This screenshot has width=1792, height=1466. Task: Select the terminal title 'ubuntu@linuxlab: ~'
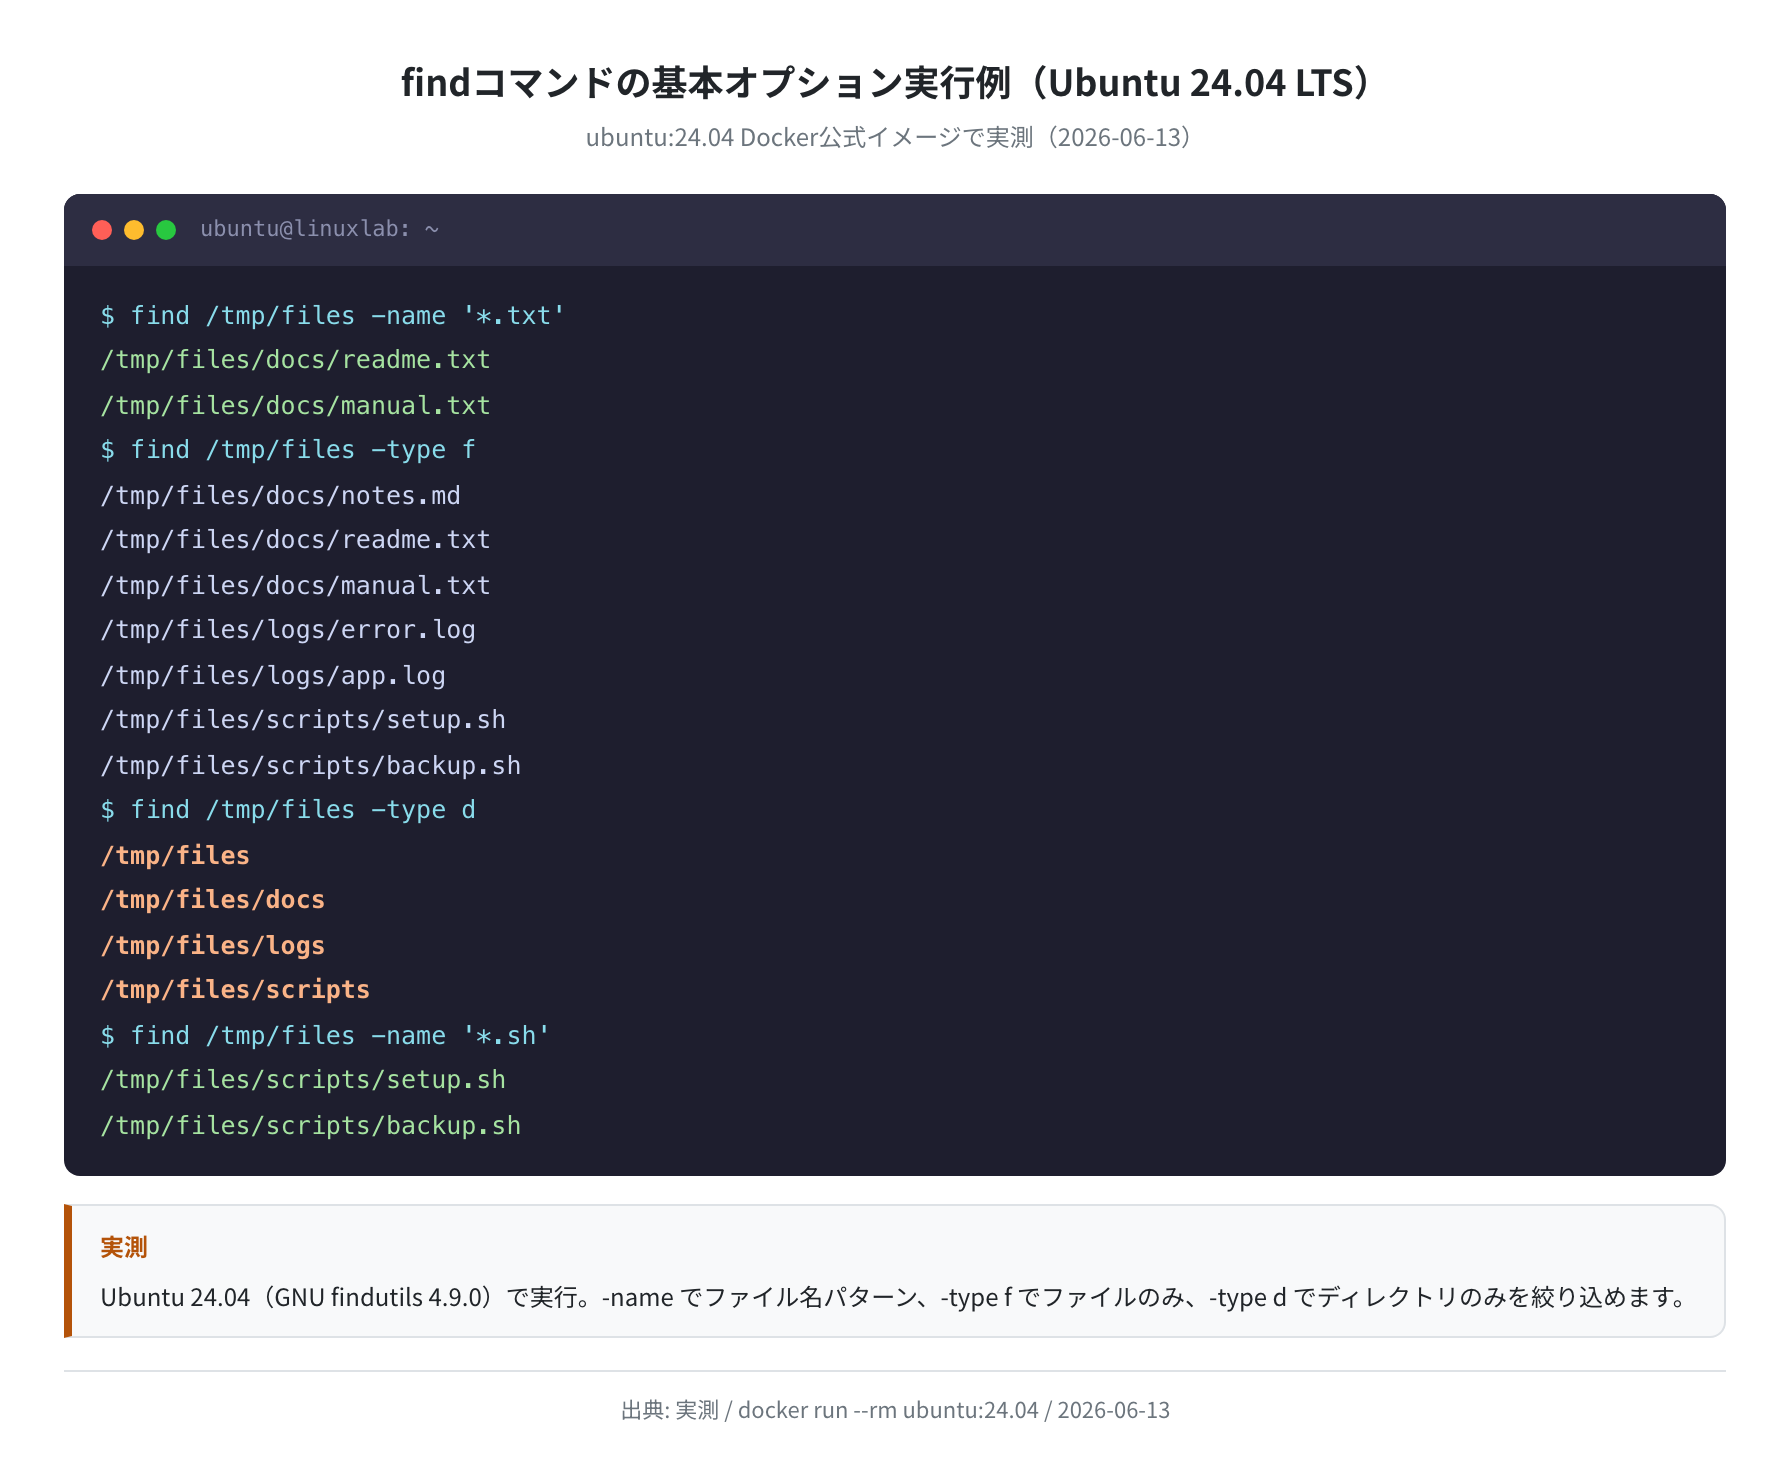pos(320,229)
